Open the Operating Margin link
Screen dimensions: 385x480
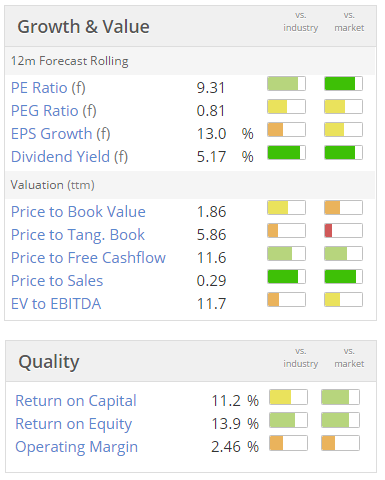click(x=77, y=447)
